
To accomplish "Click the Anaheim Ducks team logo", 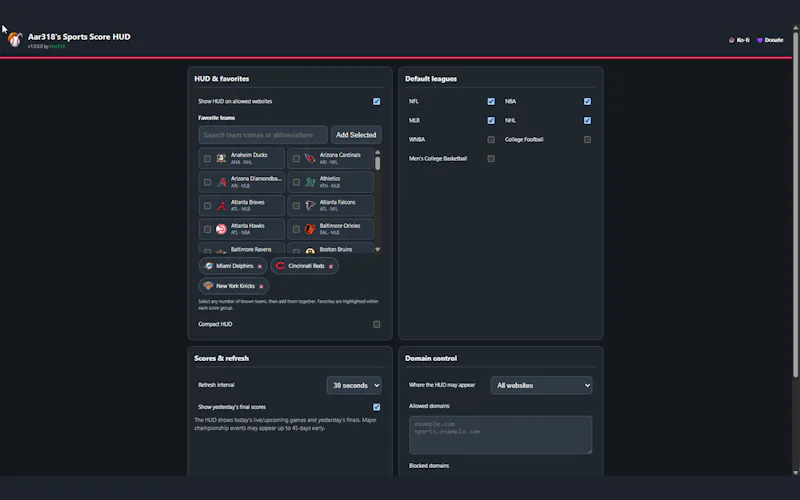I will (x=221, y=158).
